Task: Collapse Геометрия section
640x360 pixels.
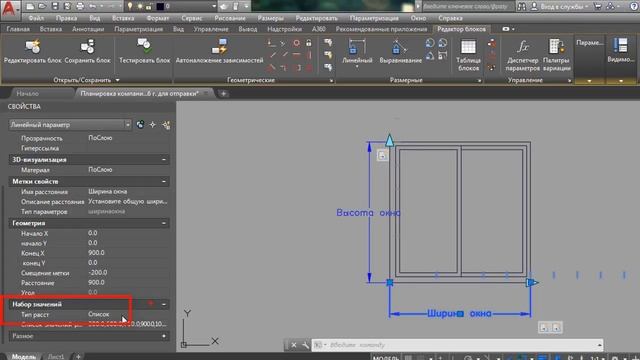Action: click(x=164, y=223)
